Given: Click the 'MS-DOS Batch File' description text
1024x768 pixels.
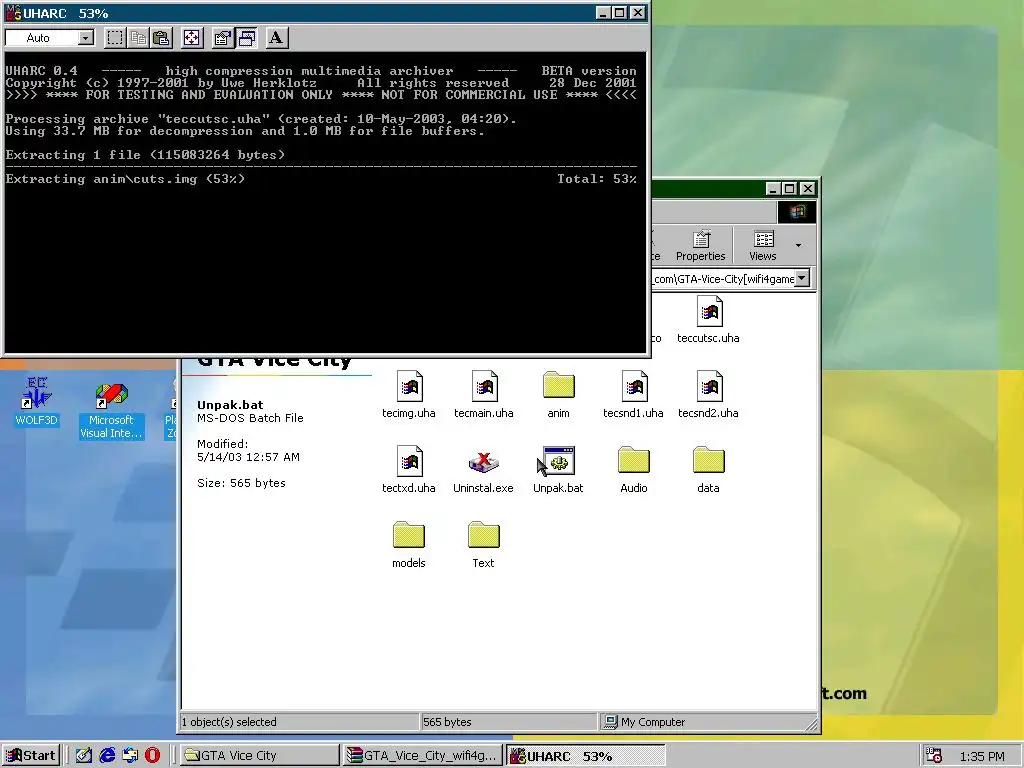Looking at the screenshot, I should (x=250, y=418).
